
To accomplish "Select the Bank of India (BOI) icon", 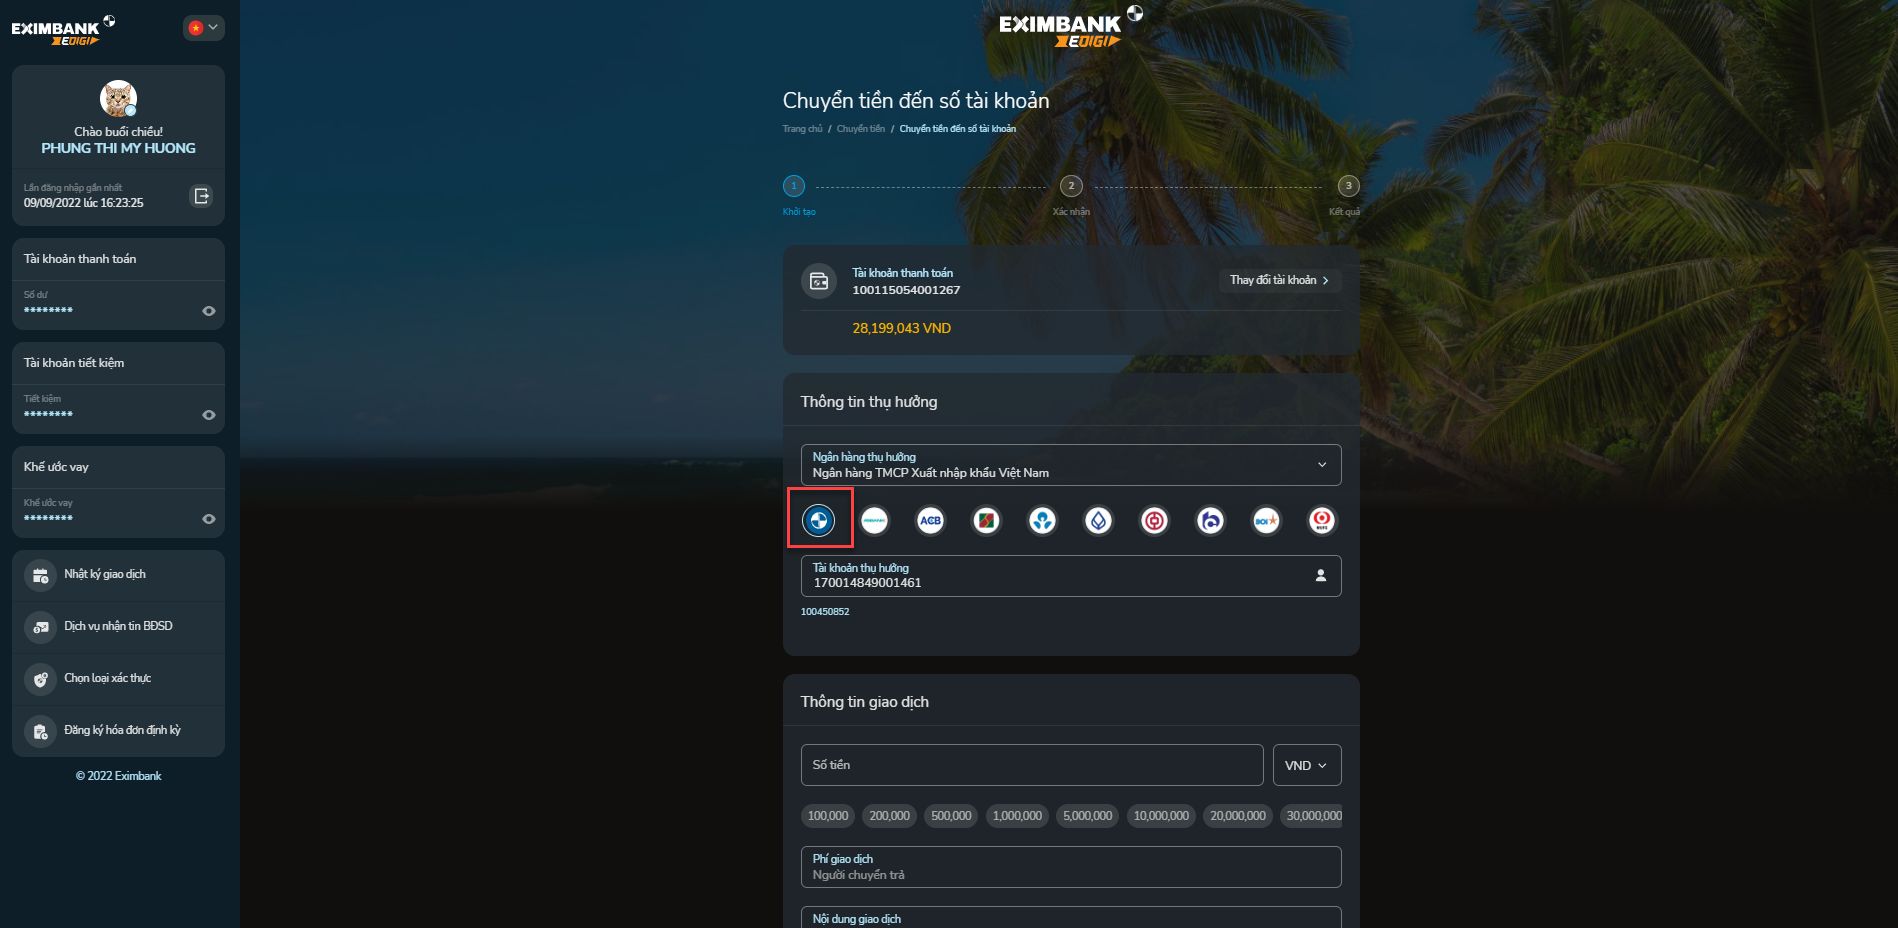I will click(x=1266, y=520).
